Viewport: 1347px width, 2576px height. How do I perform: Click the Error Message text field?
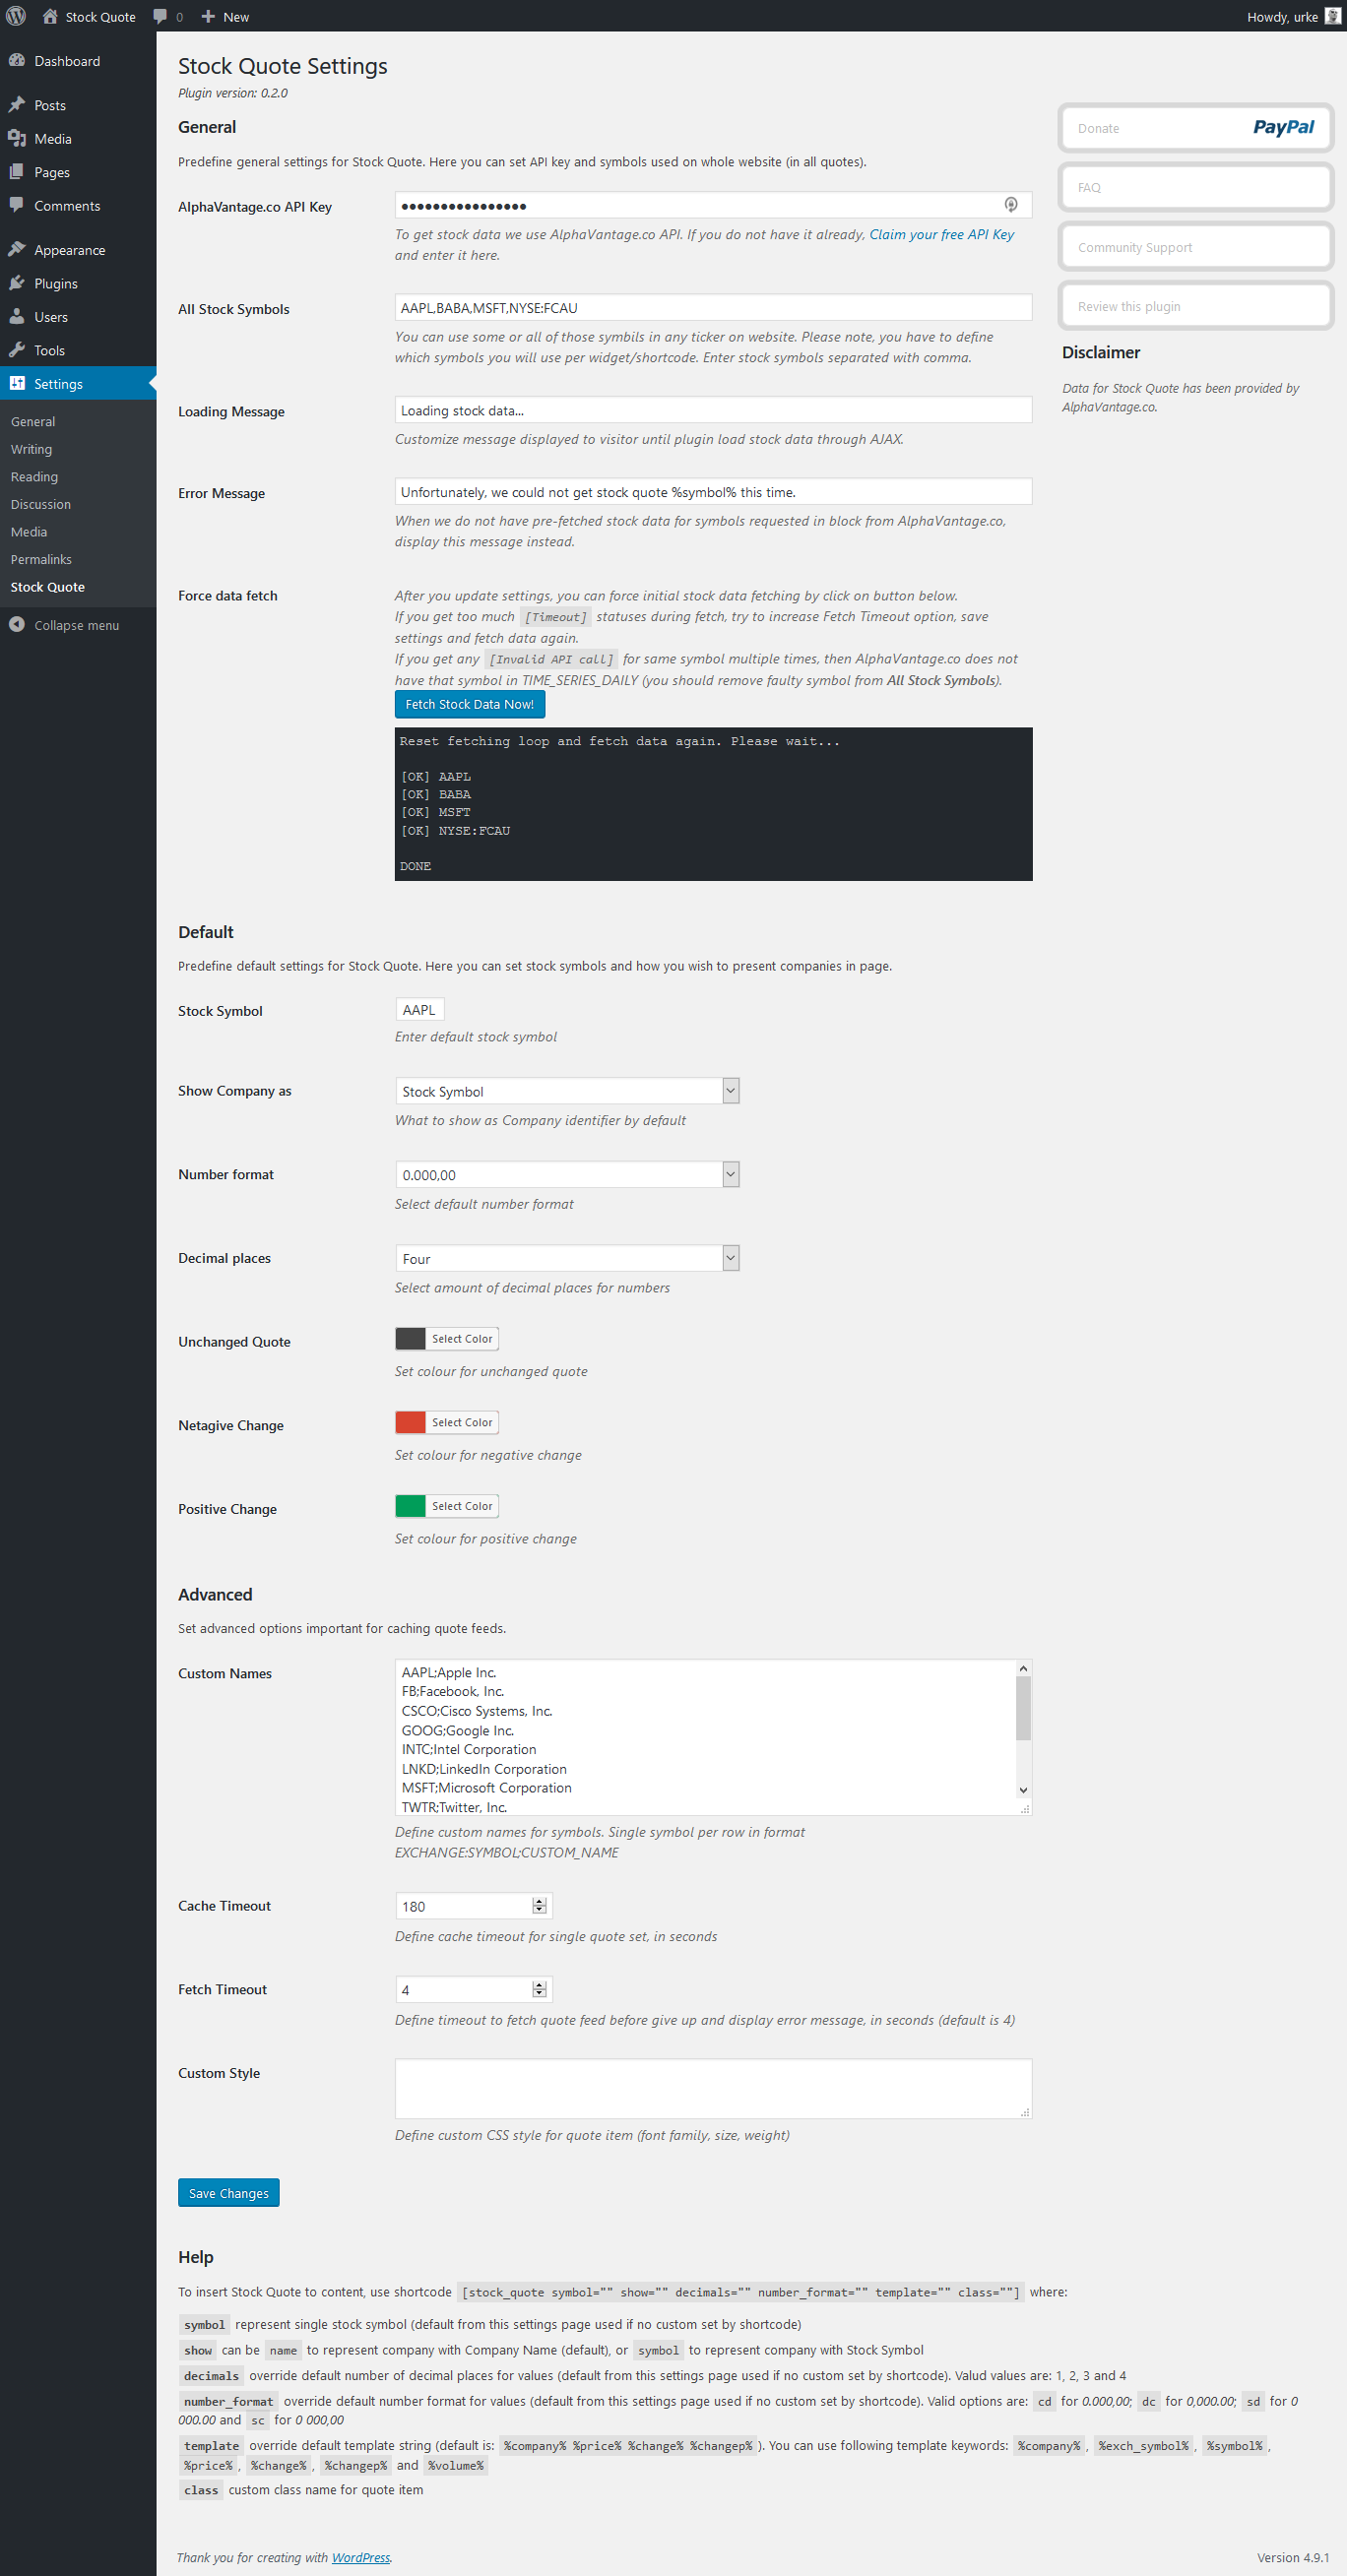[713, 492]
